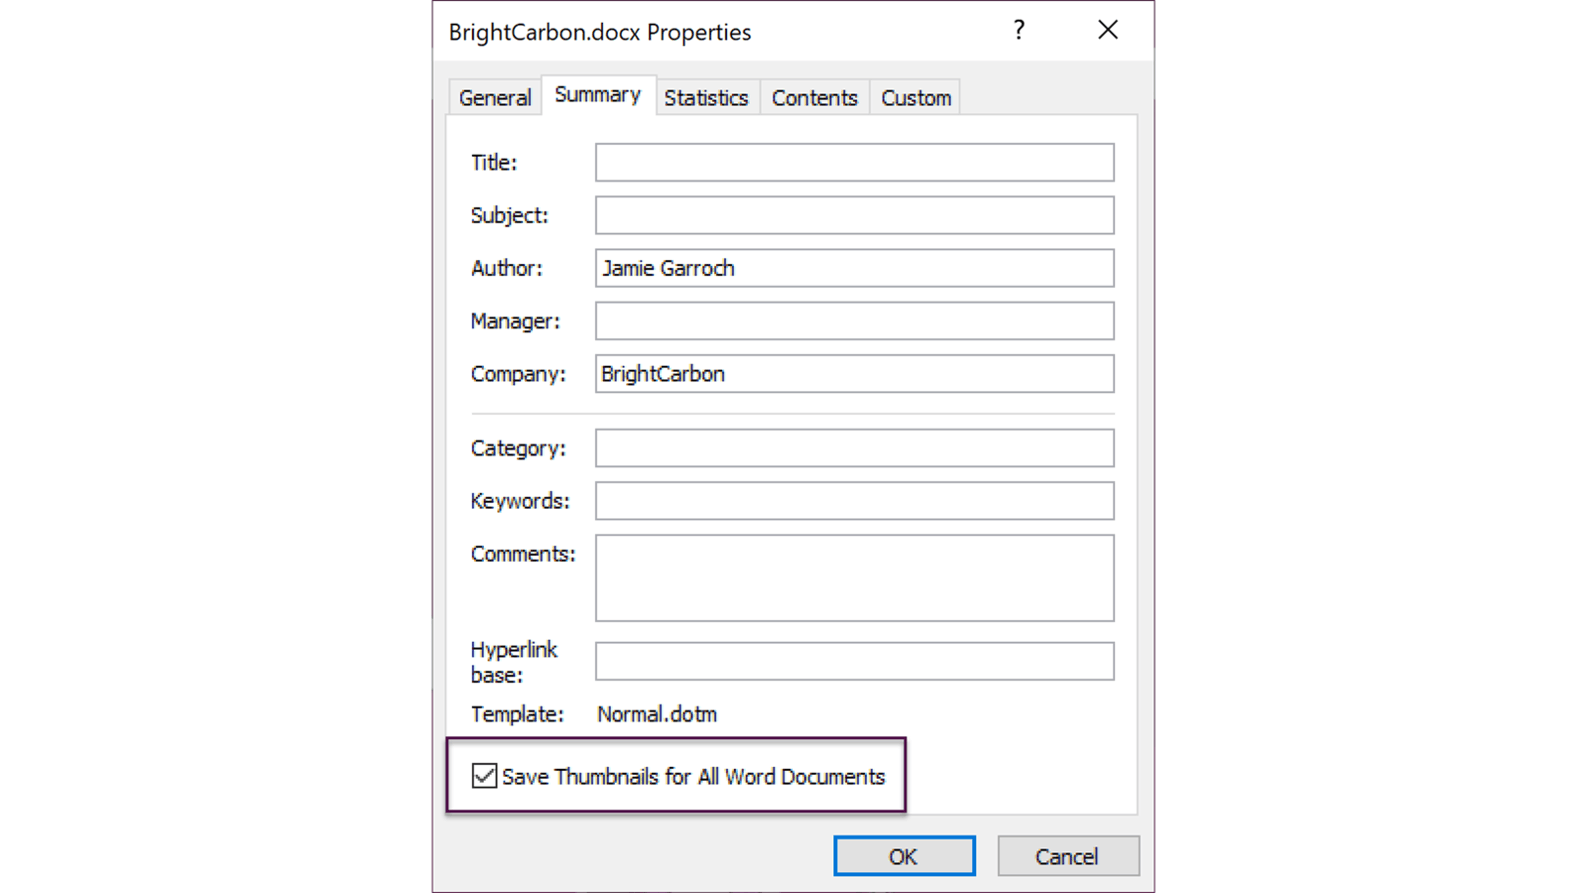Click the BrightCarbon.docx Properties title text
Viewport: 1587px width, 893px height.
pos(600,32)
